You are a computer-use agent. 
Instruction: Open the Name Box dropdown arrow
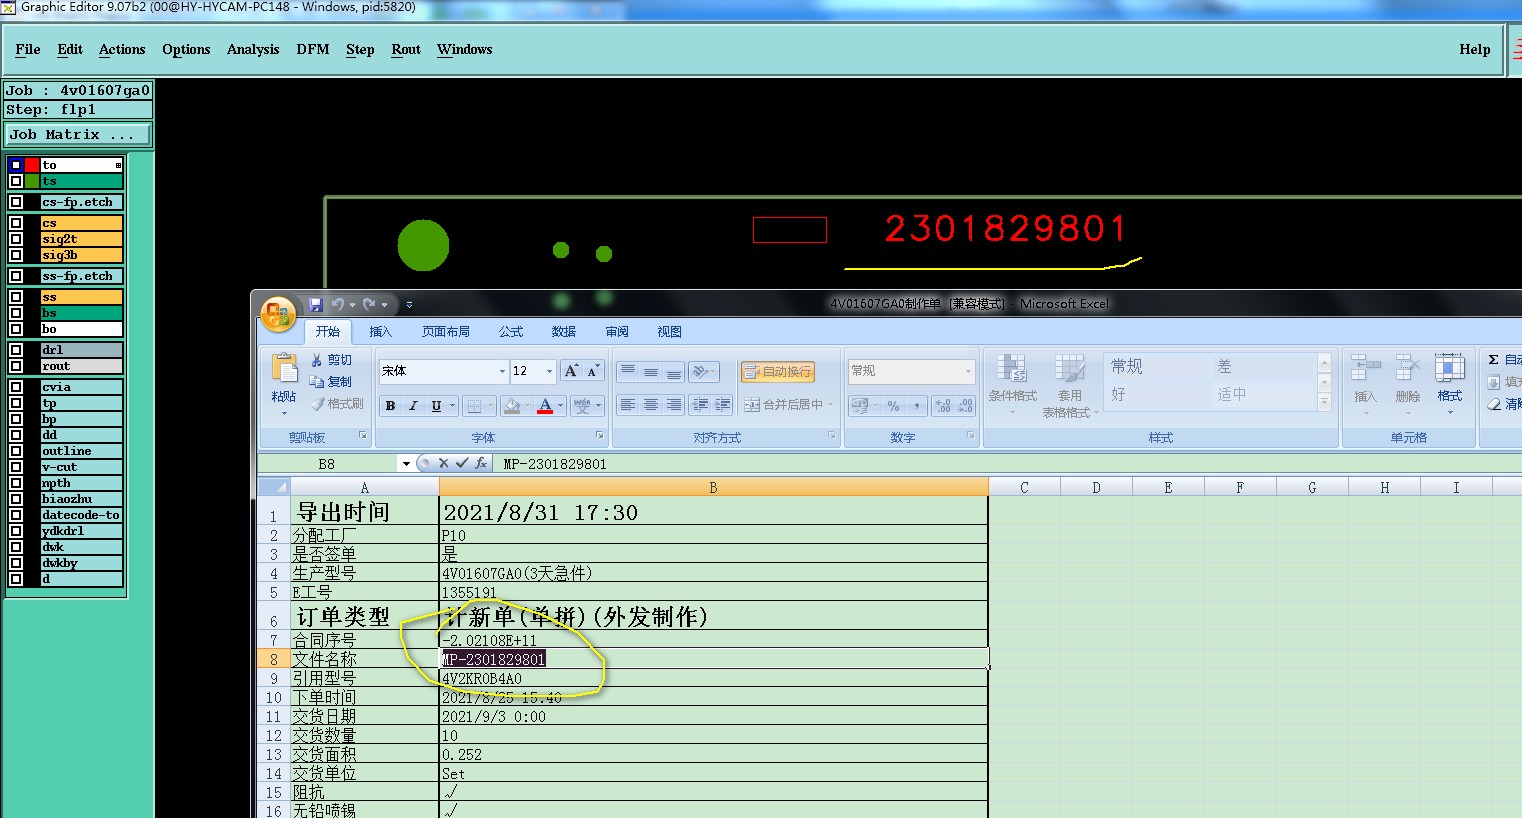[x=406, y=464]
